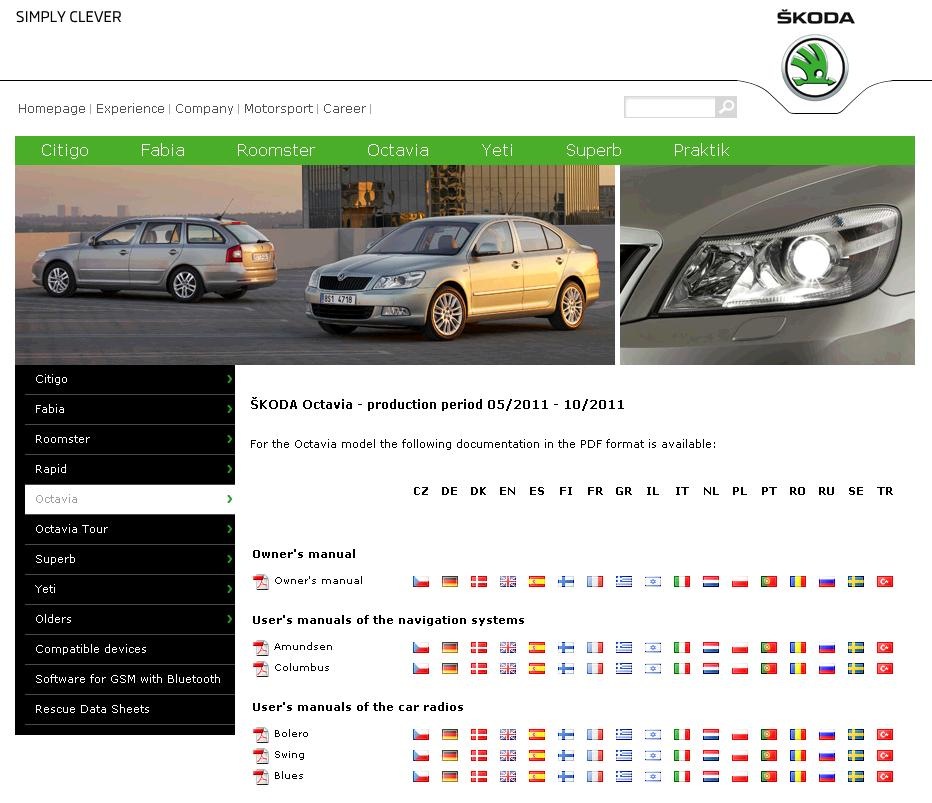Click the search magnifier button
Screen dimensions: 932x803
[726, 107]
